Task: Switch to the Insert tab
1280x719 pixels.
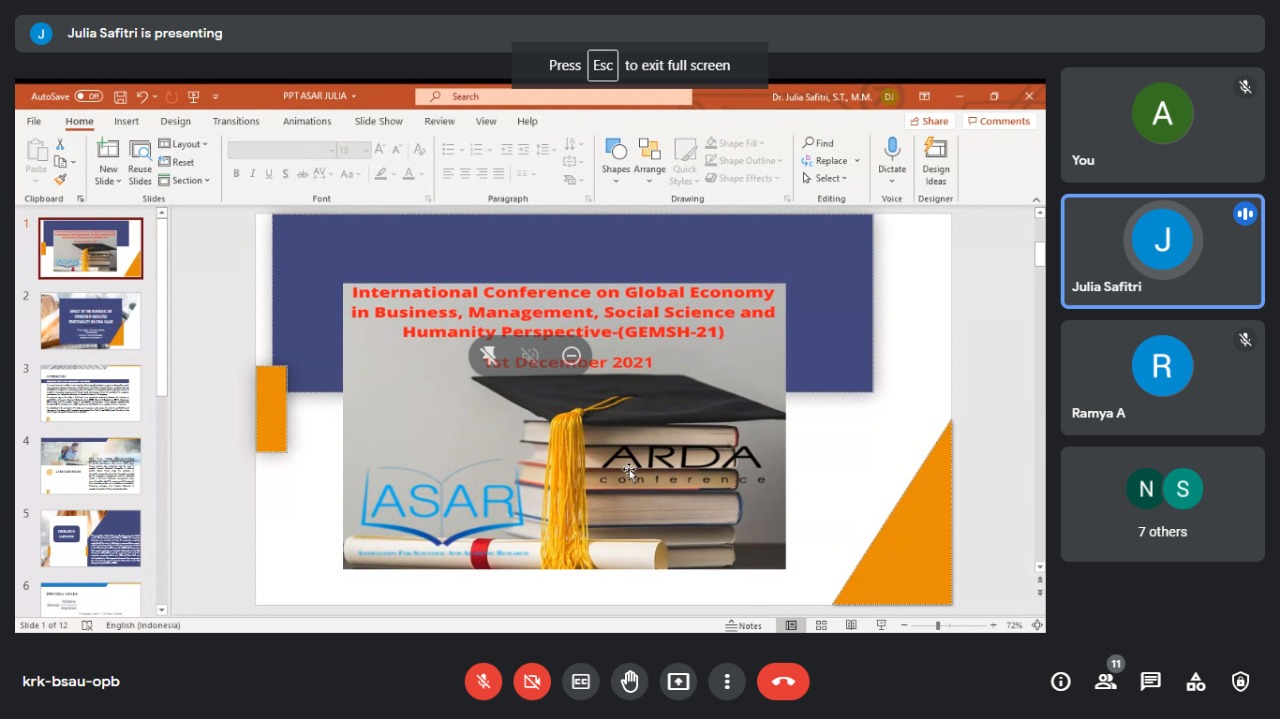Action: [x=126, y=121]
